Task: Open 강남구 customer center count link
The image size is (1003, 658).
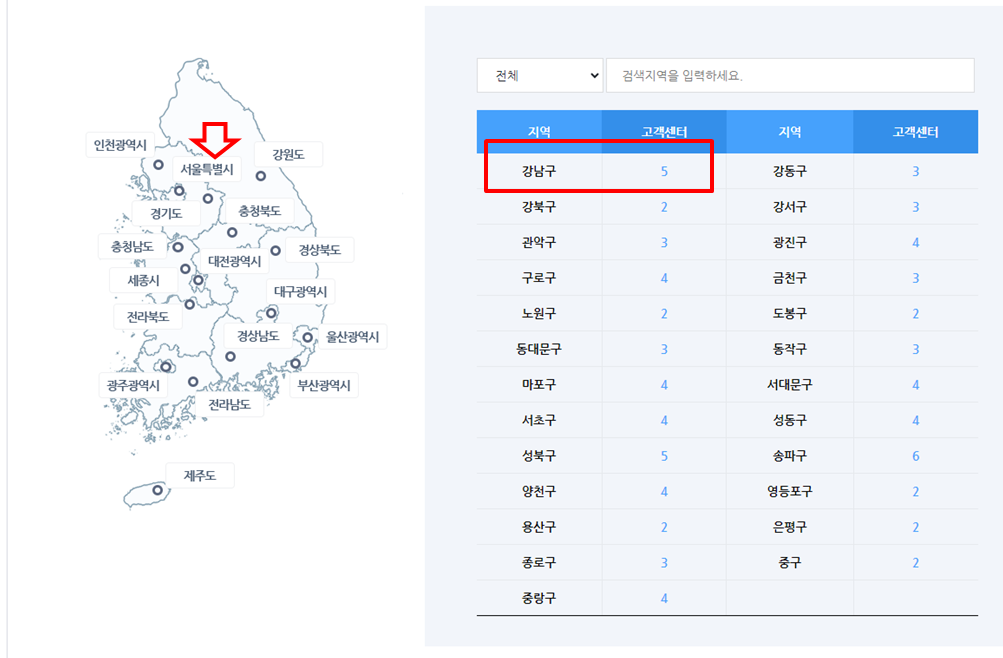Action: (x=664, y=170)
